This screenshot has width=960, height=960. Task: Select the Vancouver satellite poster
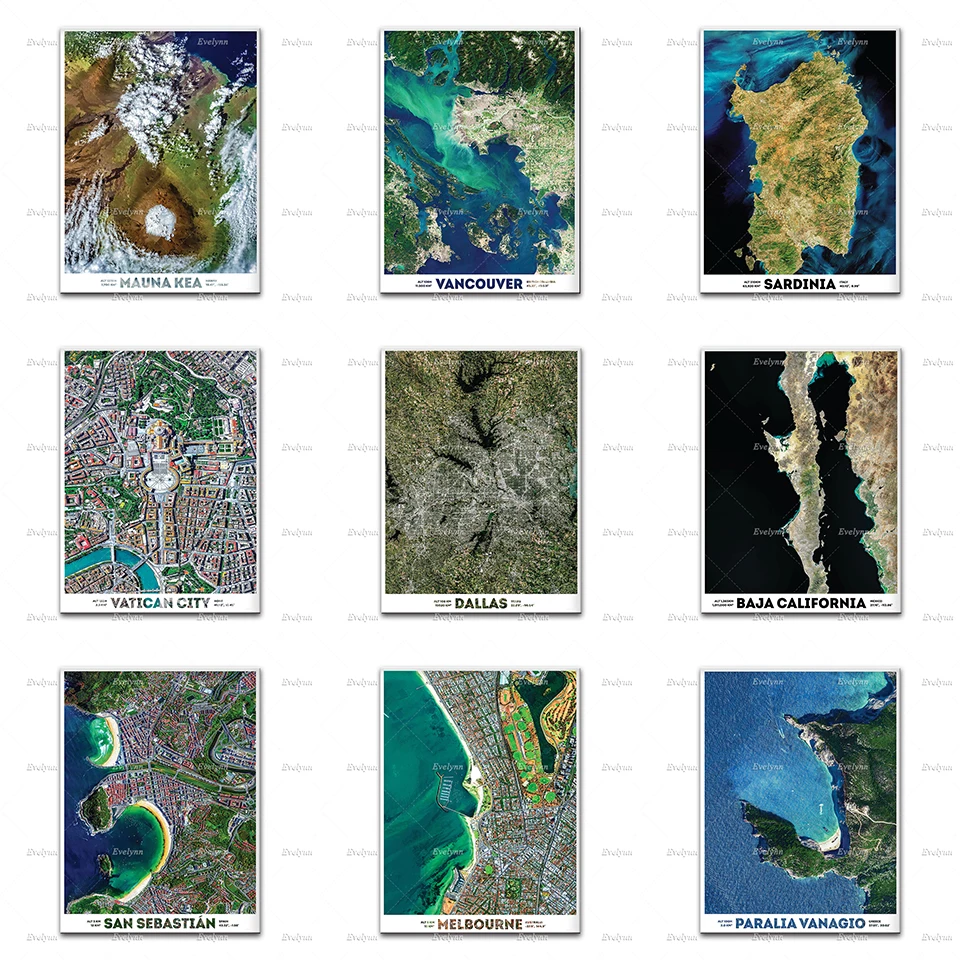[x=481, y=160]
